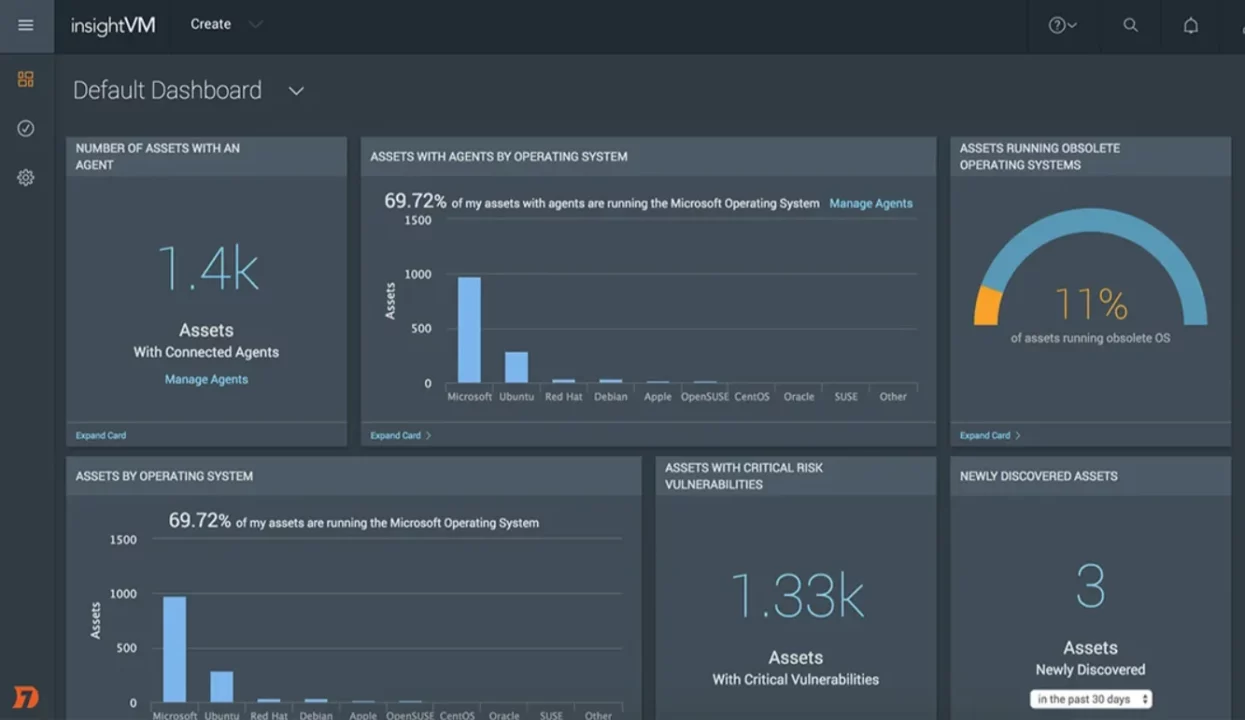The width and height of the screenshot is (1245, 720).
Task: Open settings via the gear icon
Action: pos(26,177)
